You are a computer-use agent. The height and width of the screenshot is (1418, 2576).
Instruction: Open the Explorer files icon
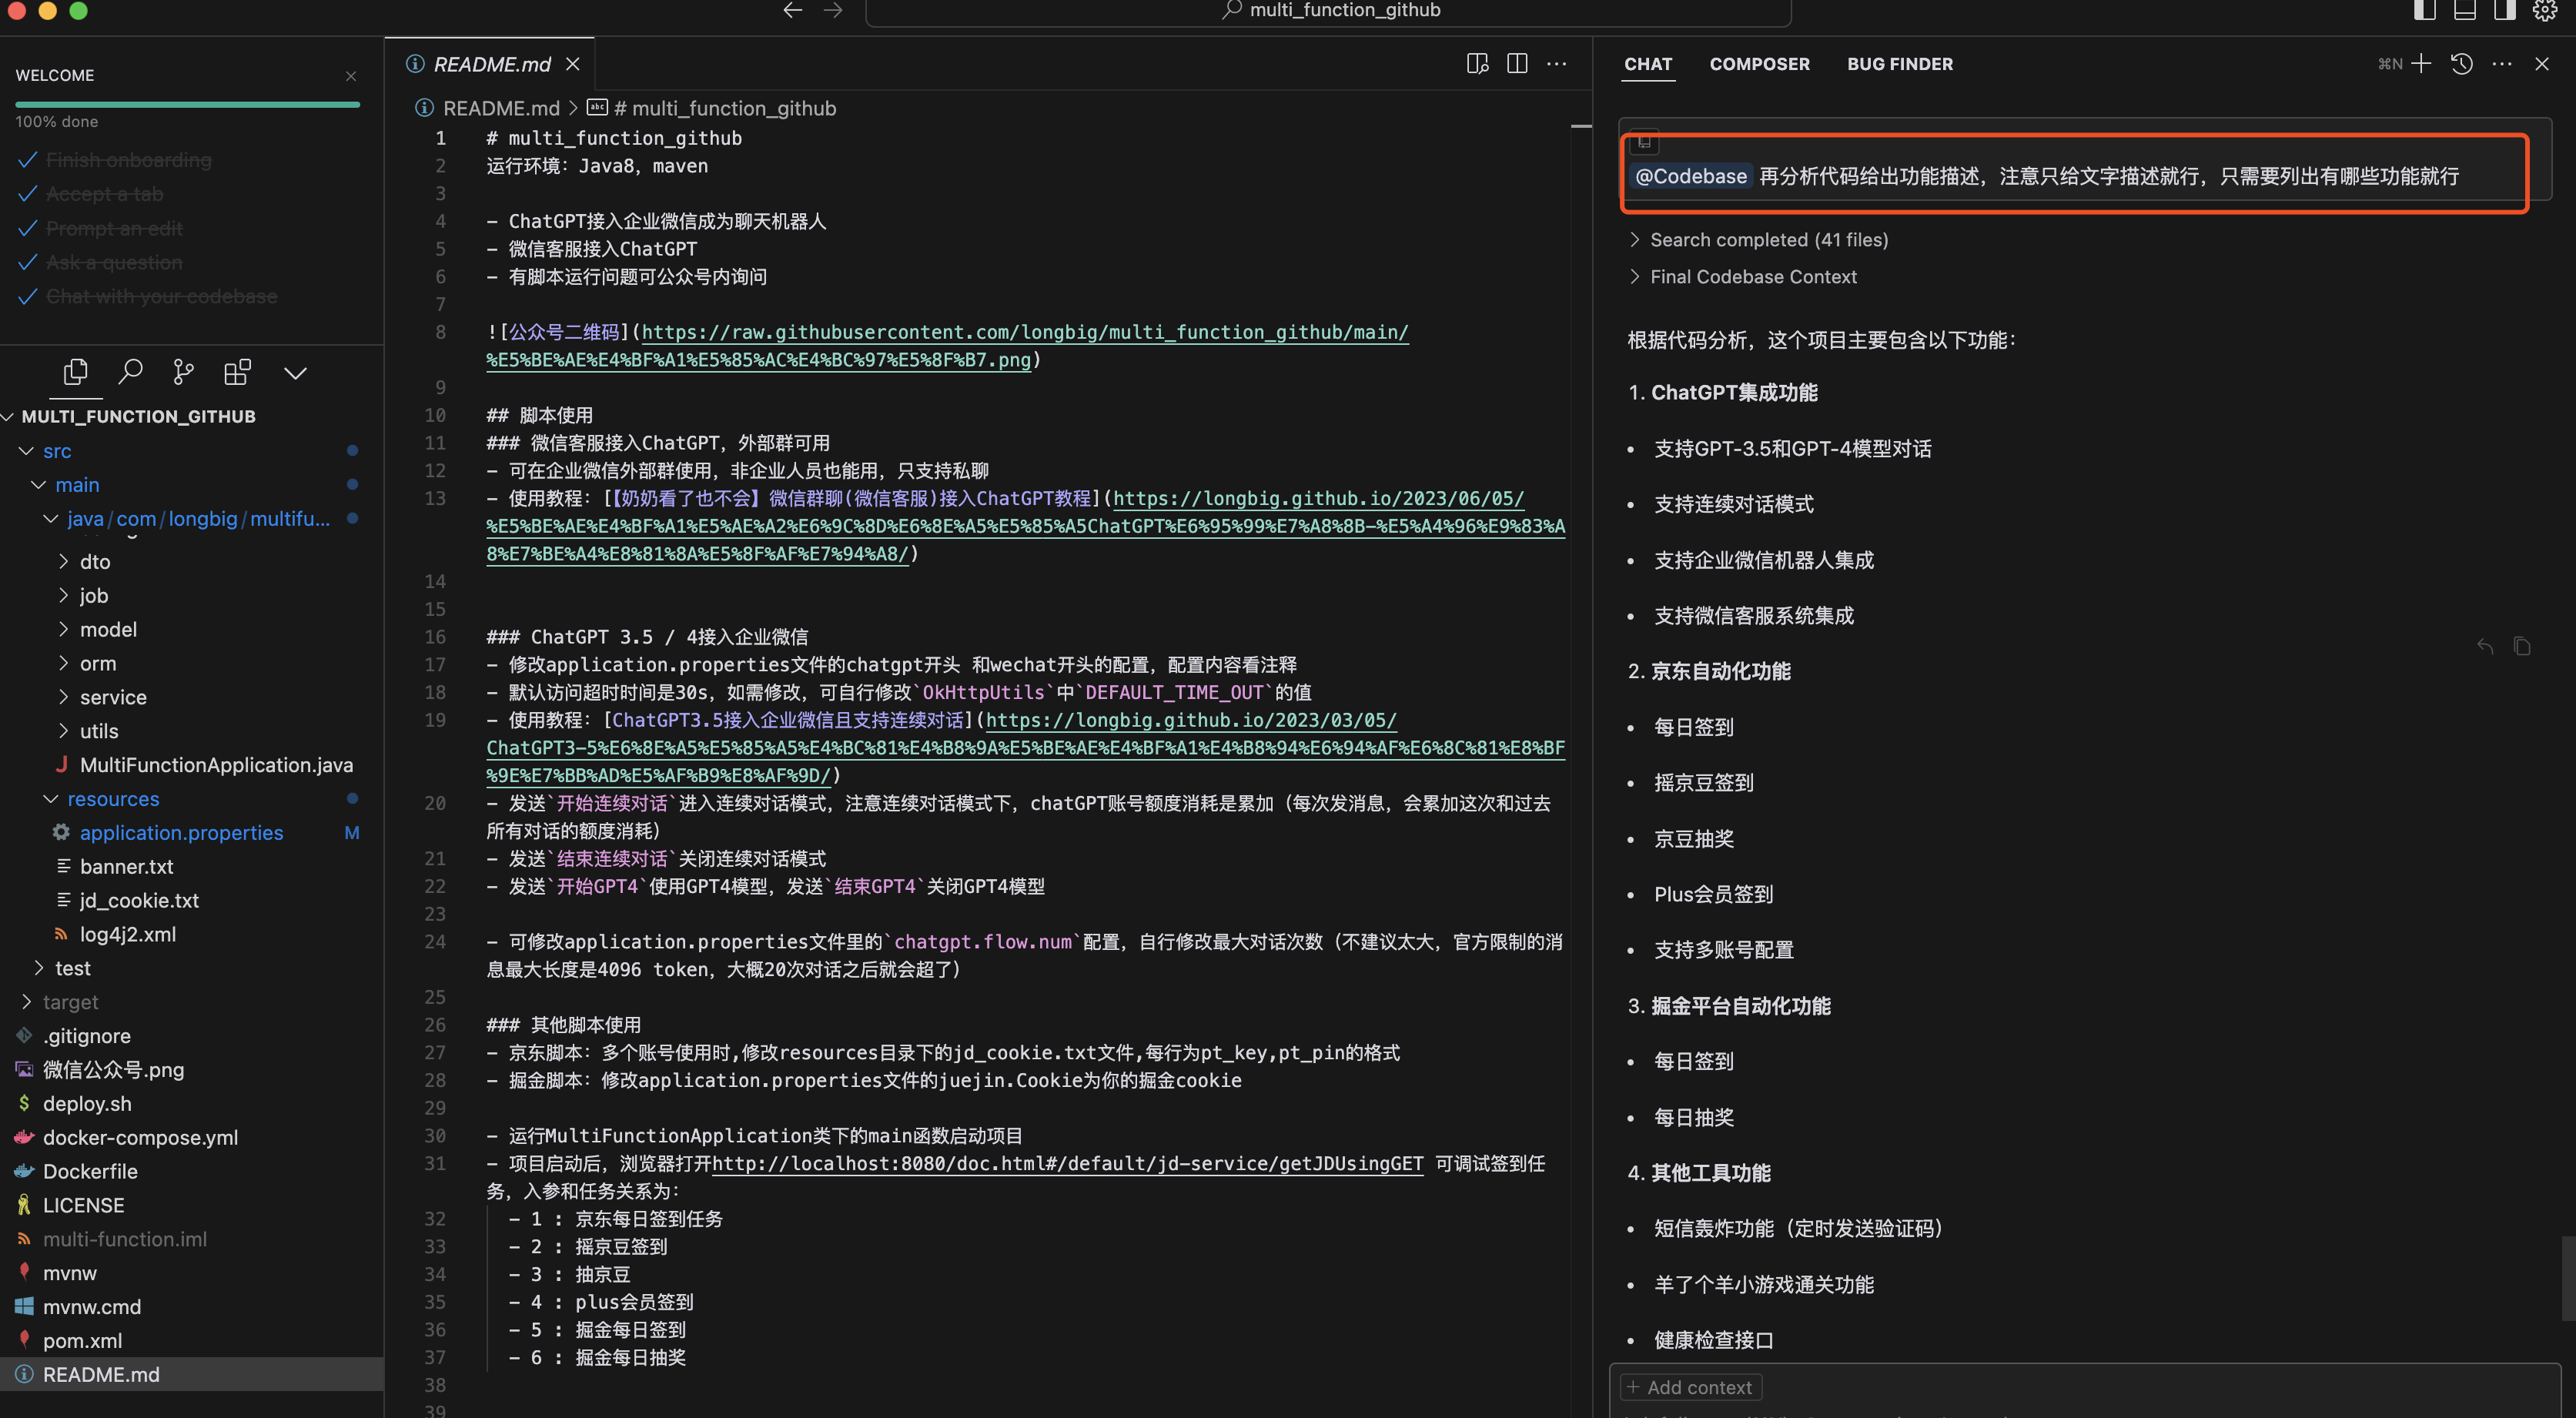point(75,373)
